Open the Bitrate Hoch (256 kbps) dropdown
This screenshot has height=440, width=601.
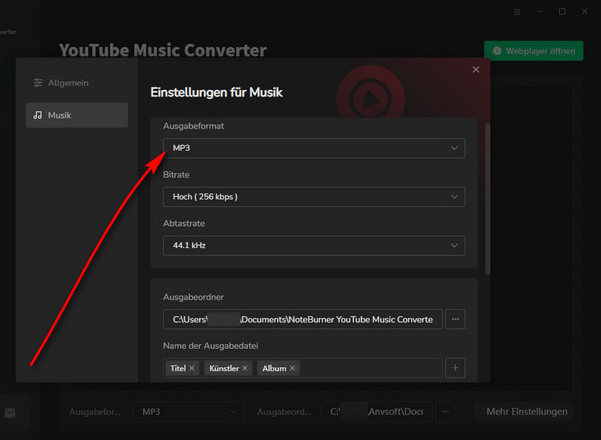click(314, 197)
